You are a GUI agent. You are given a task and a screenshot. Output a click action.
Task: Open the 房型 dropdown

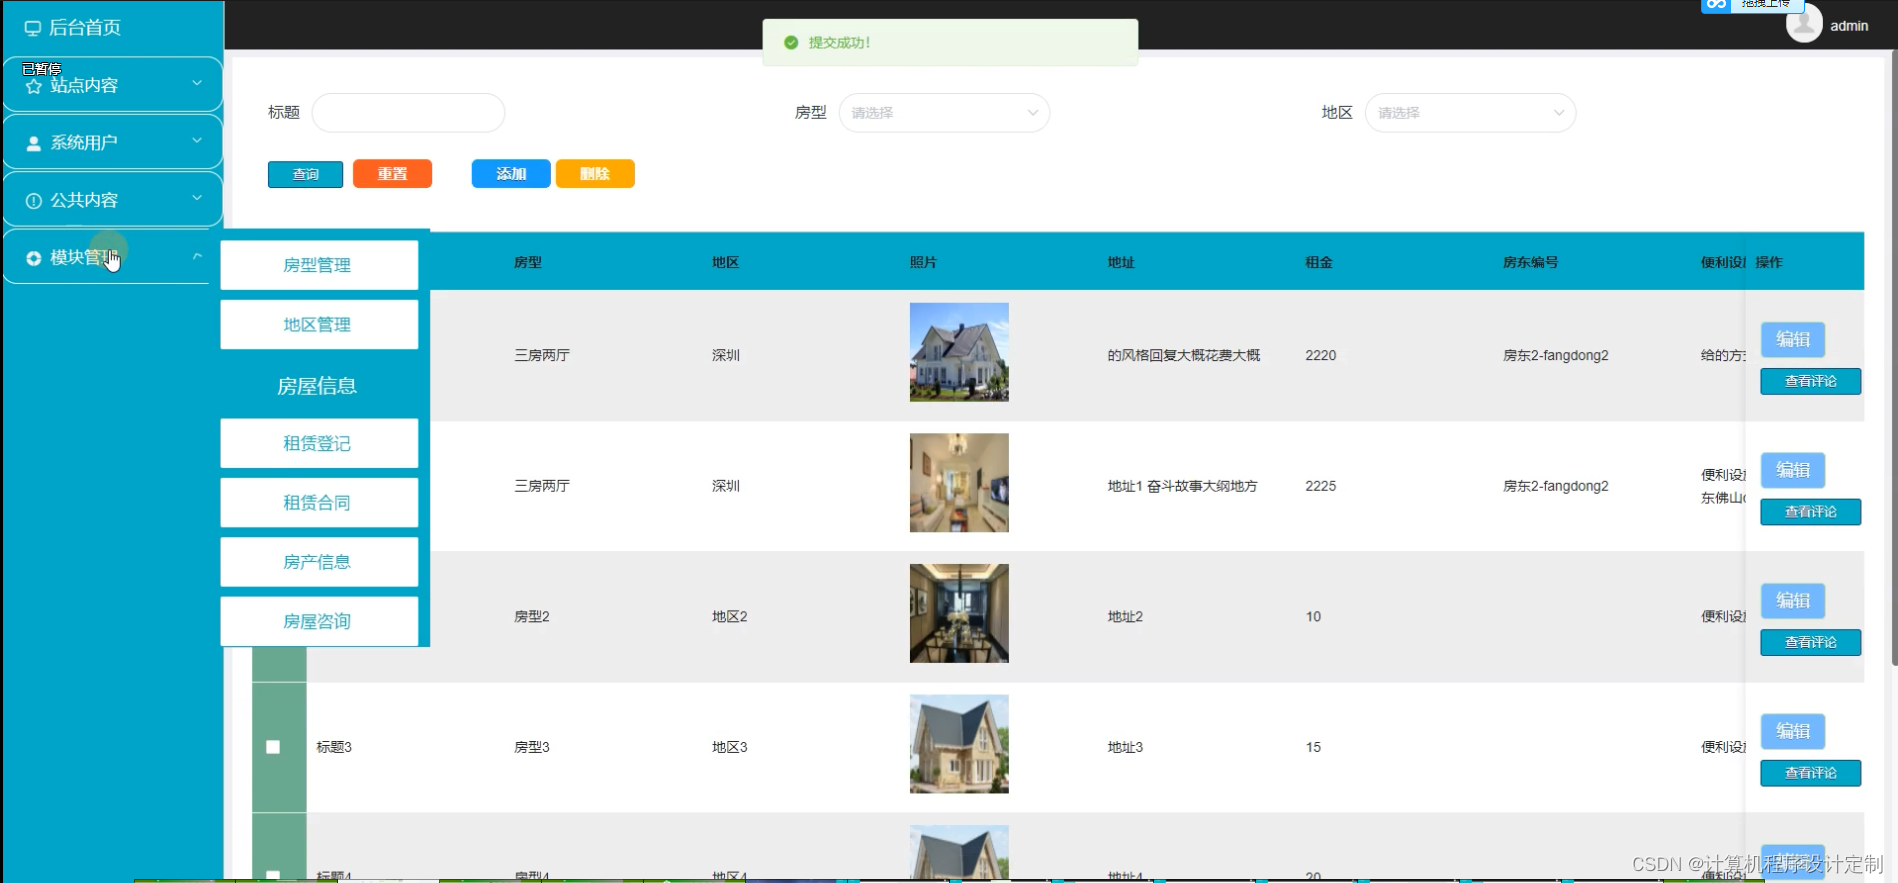[944, 113]
